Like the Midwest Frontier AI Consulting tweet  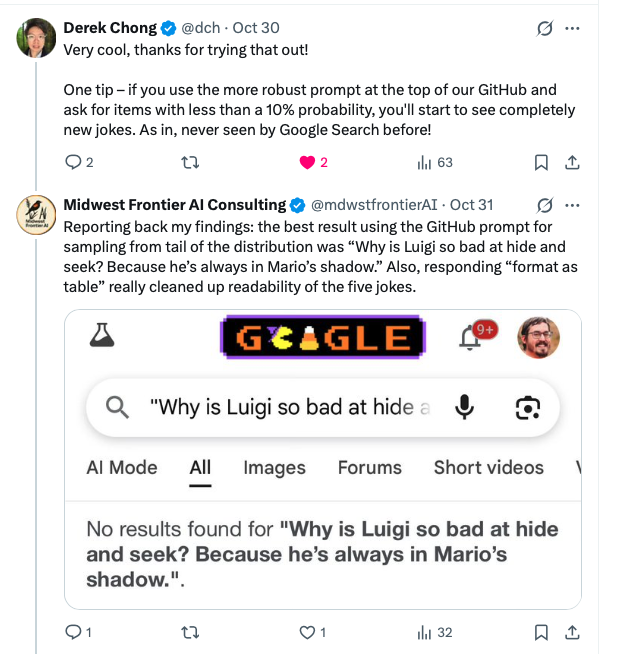[308, 632]
